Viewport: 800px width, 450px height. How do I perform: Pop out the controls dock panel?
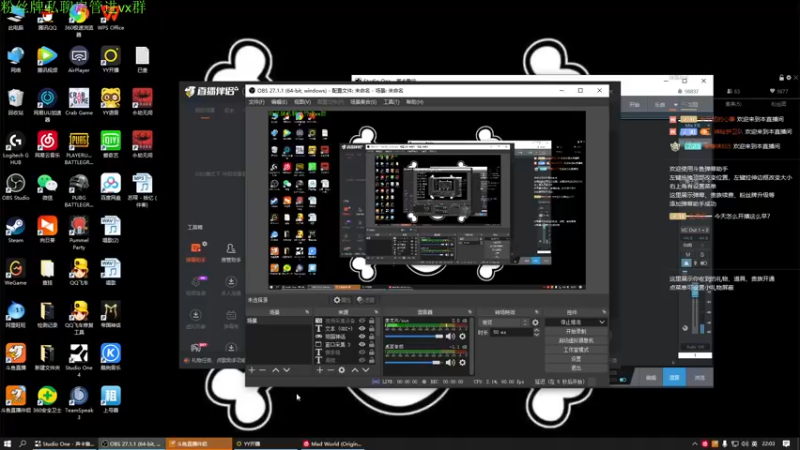604,312
